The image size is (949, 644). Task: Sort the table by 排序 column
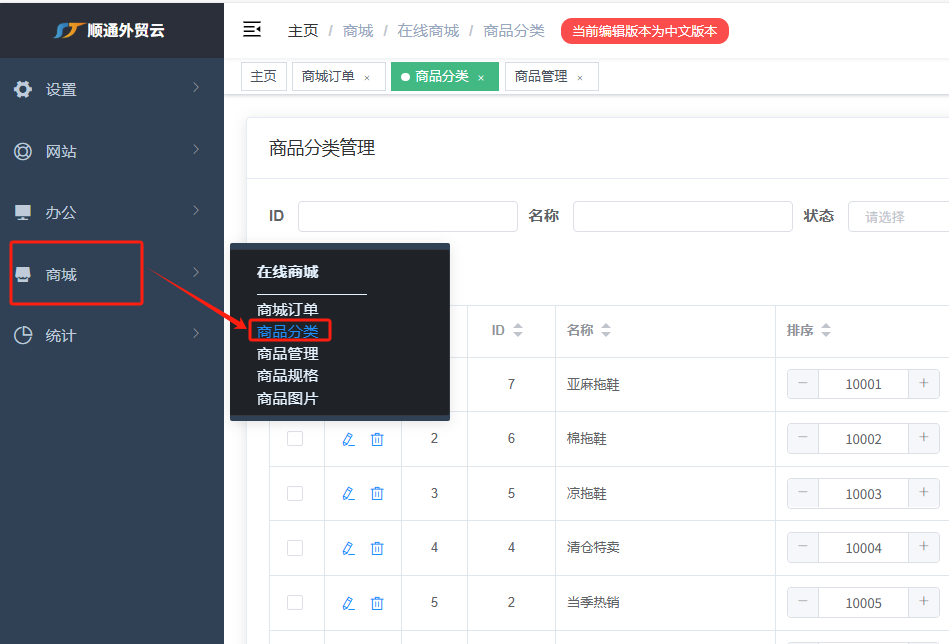pyautogui.click(x=826, y=330)
